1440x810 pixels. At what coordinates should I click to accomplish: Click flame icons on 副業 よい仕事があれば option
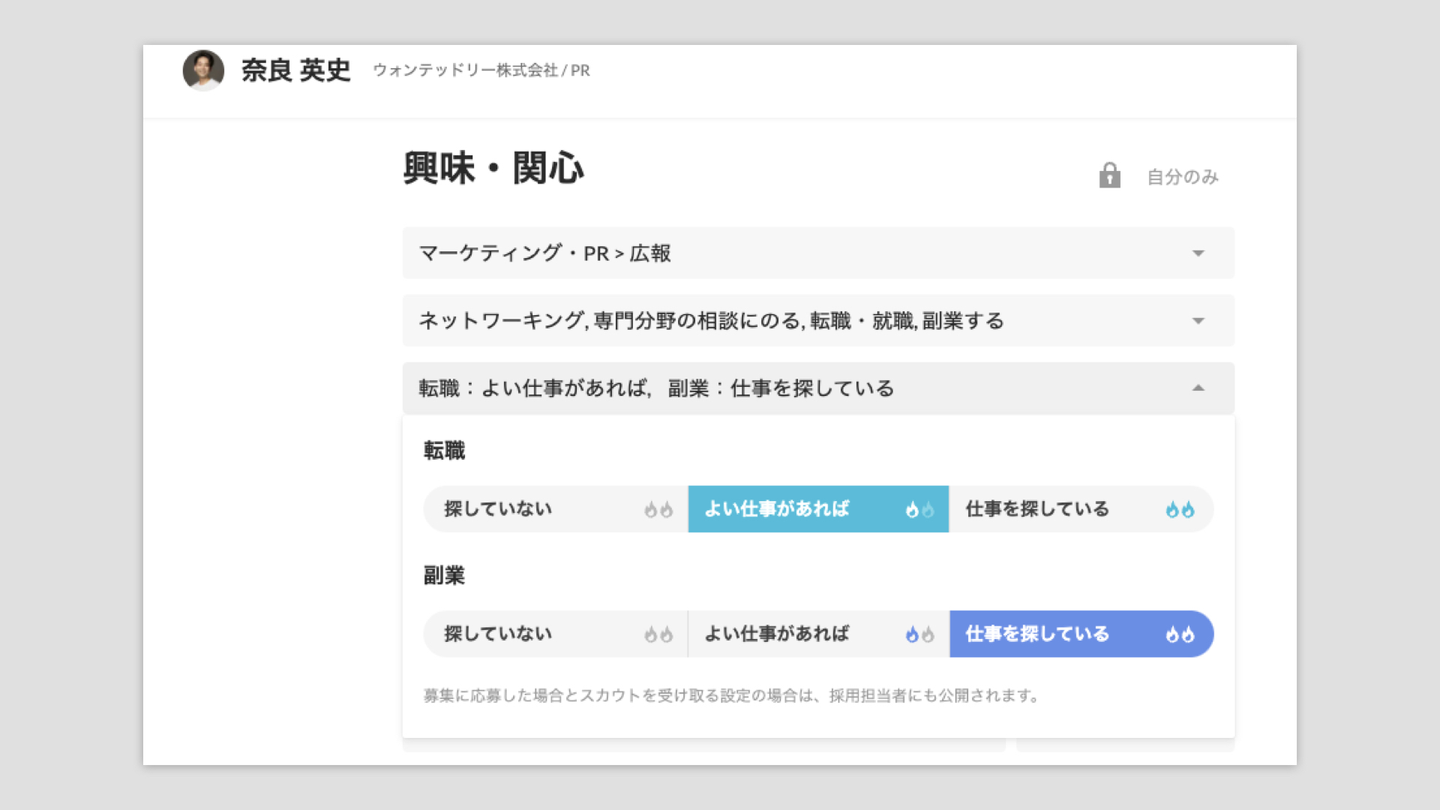919,635
